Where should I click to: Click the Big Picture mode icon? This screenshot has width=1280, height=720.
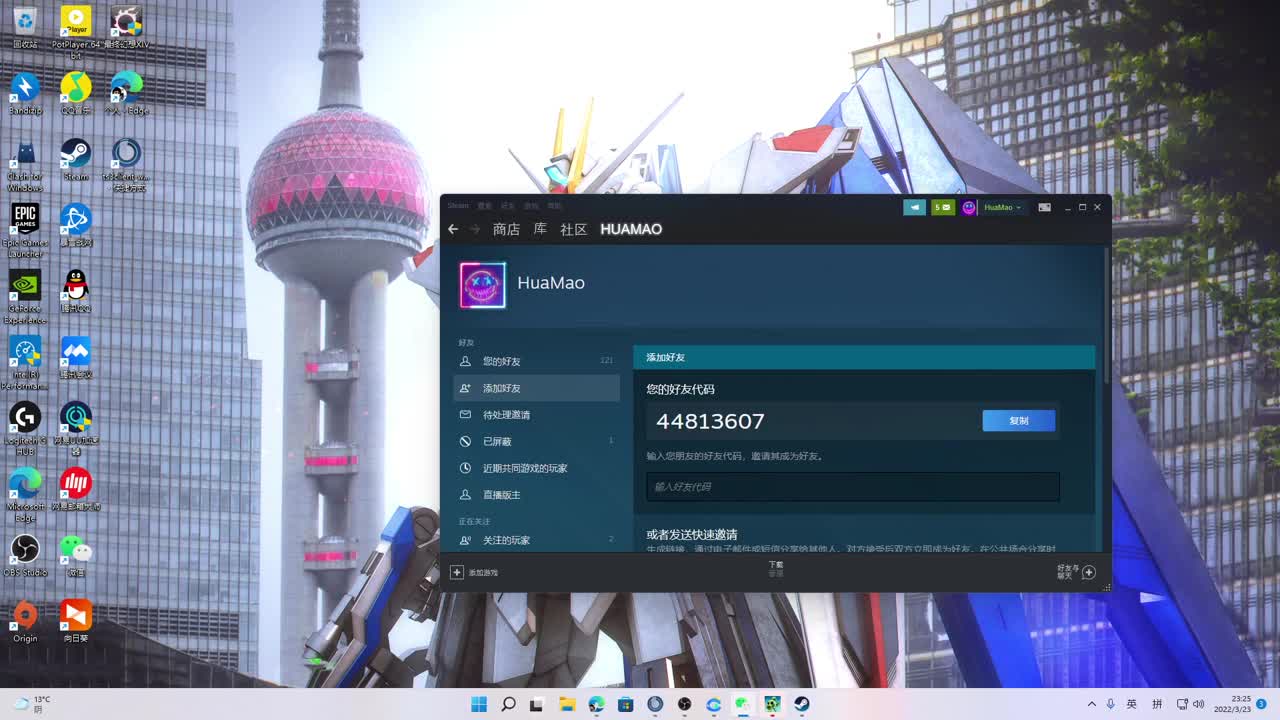coord(1044,207)
